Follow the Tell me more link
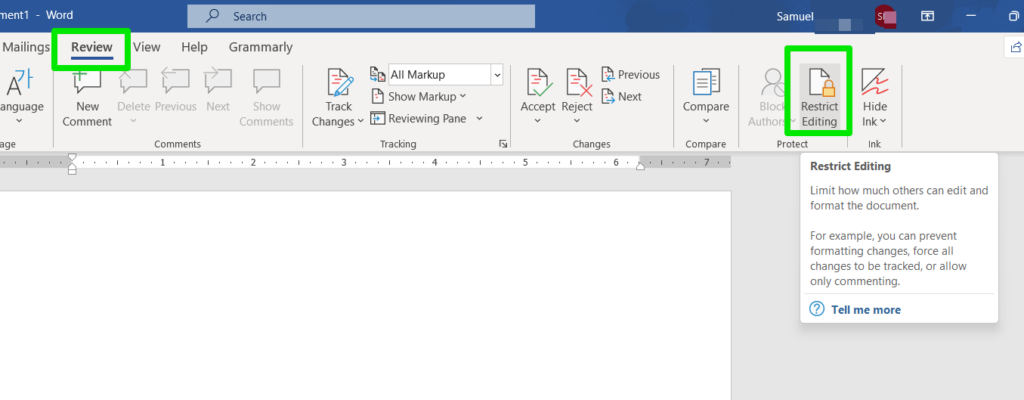This screenshot has width=1024, height=400. tap(865, 310)
